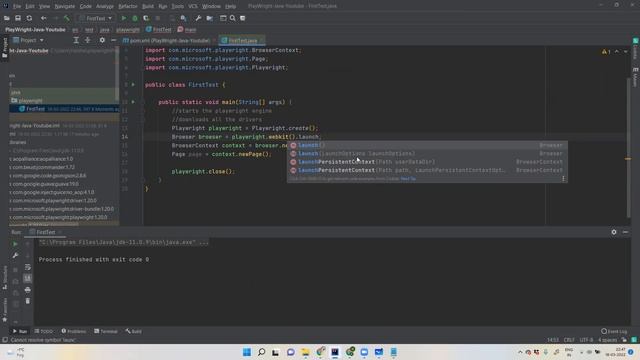Image resolution: width=640 pixels, height=360 pixels.
Task: Click Windows Start button on taskbar
Action: pos(247,352)
